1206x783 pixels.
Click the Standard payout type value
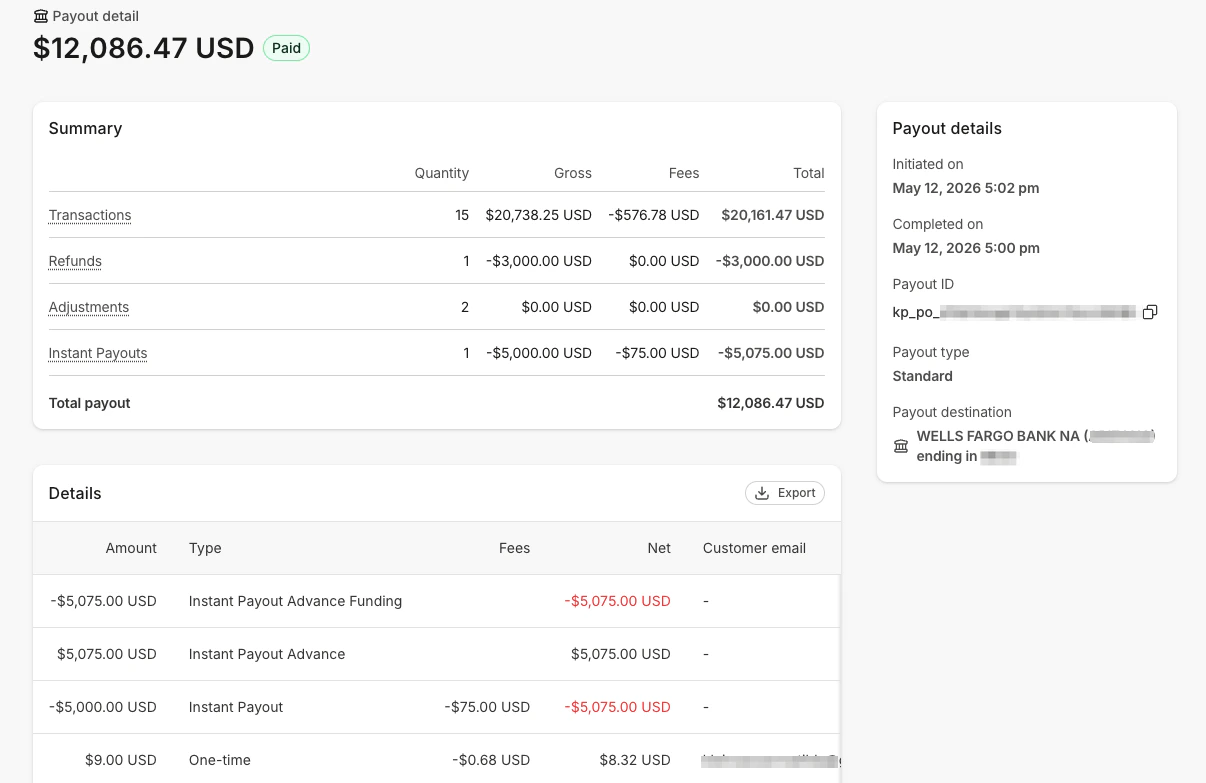(x=922, y=376)
